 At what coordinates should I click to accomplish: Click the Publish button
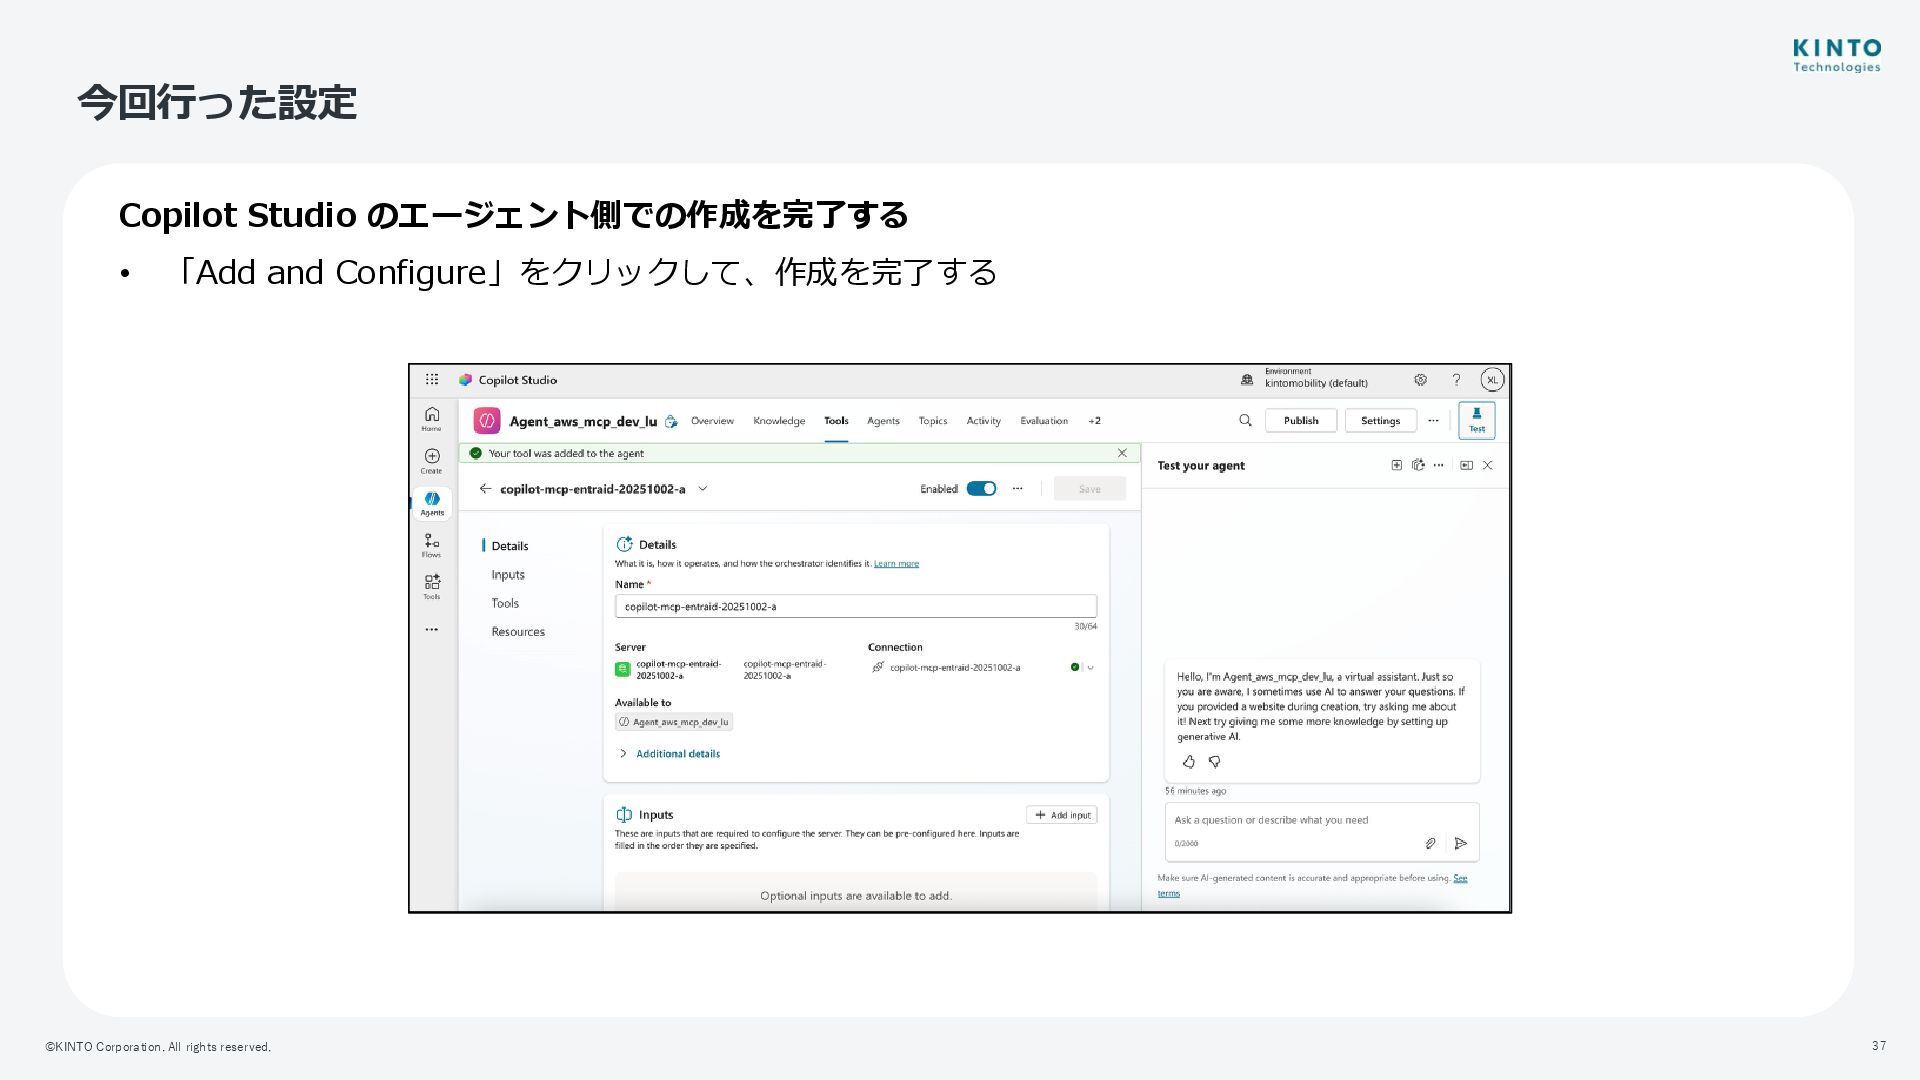[1300, 421]
